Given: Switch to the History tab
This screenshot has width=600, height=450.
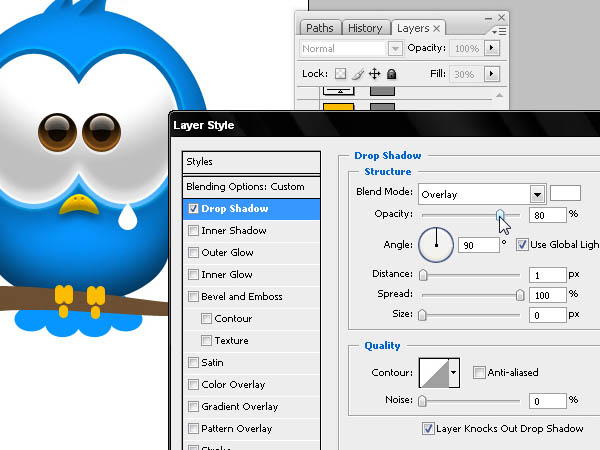Looking at the screenshot, I should [365, 28].
